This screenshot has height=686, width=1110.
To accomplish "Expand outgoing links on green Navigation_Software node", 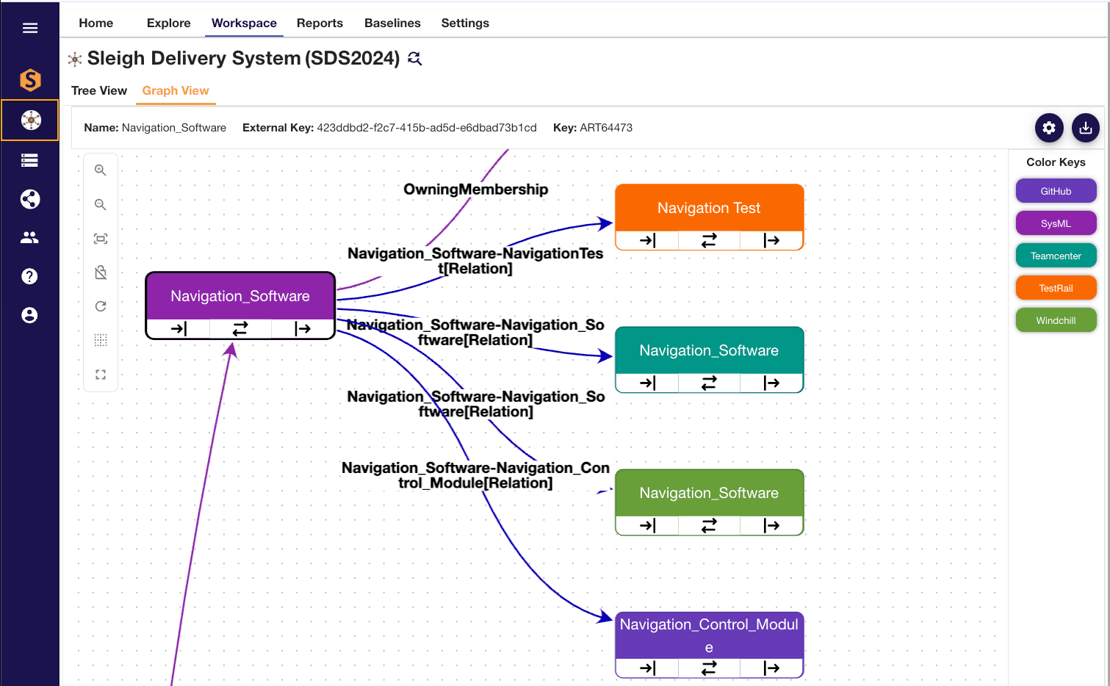I will coord(771,525).
